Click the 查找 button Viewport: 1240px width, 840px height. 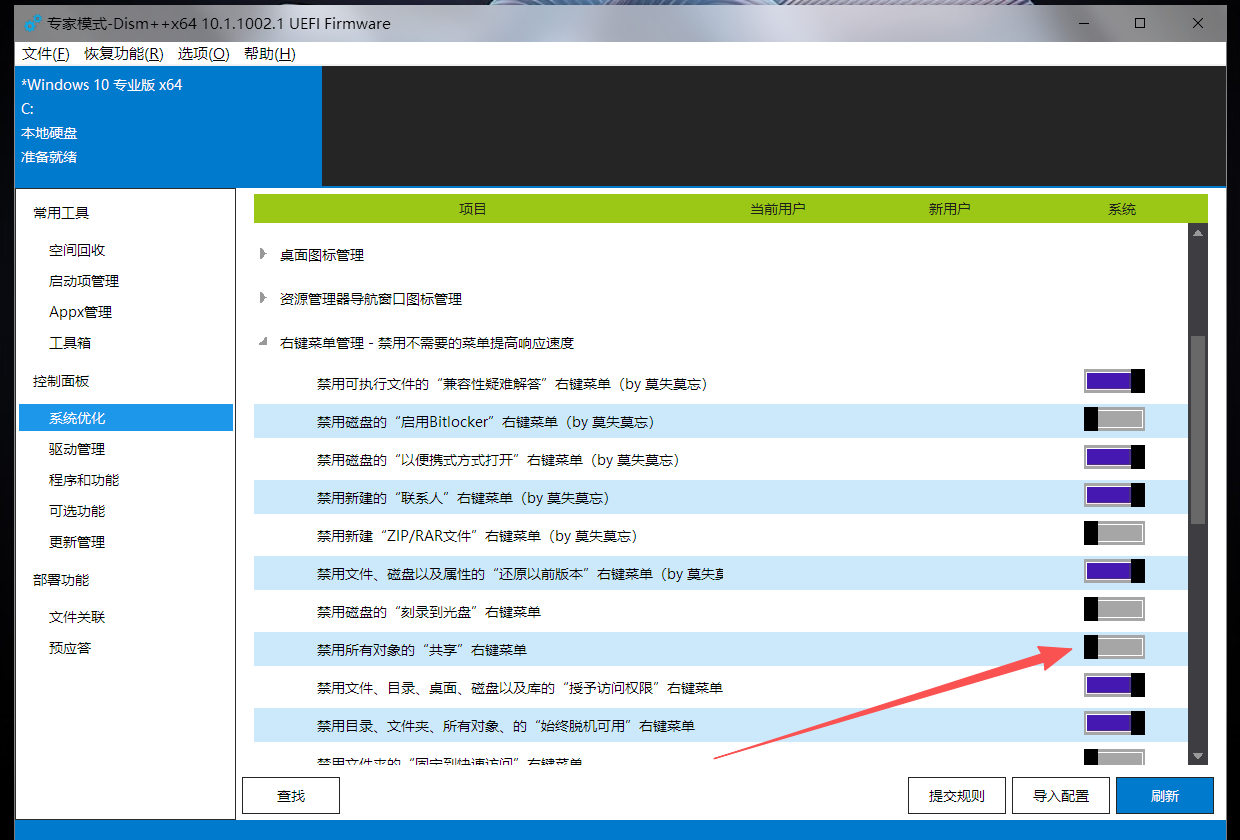290,796
